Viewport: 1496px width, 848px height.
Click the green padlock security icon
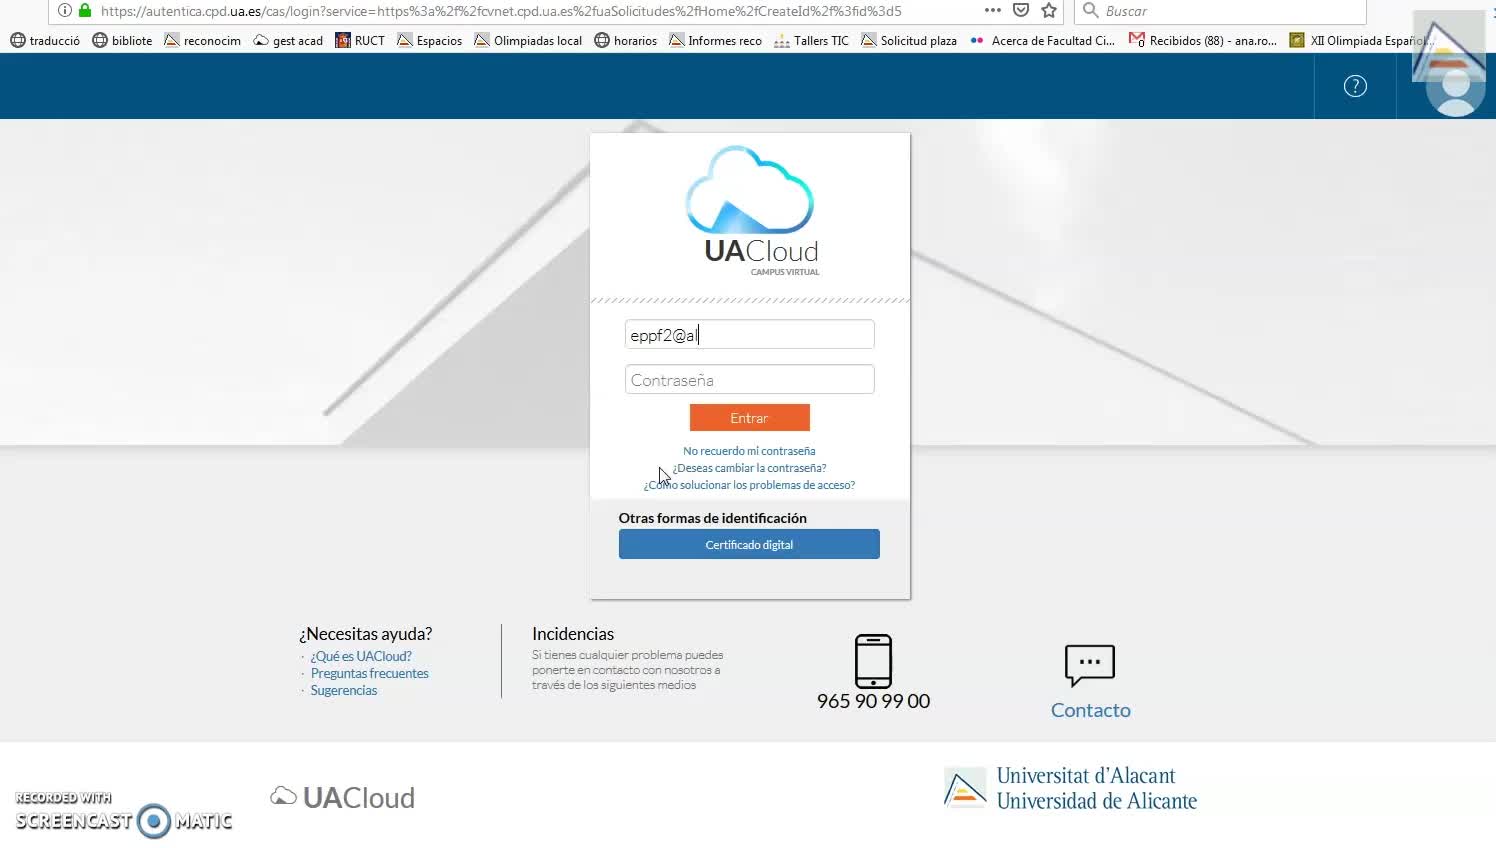pyautogui.click(x=85, y=11)
